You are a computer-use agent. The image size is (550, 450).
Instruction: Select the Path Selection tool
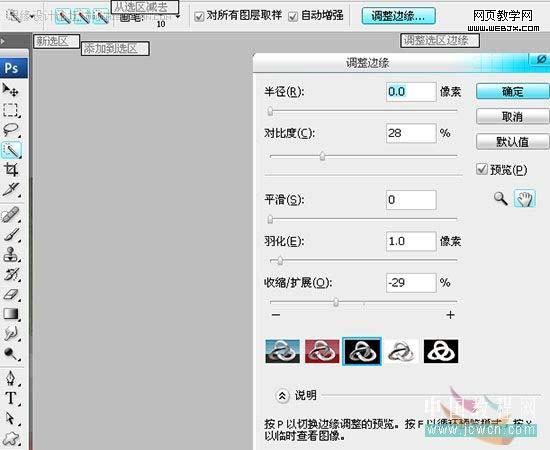(x=11, y=418)
